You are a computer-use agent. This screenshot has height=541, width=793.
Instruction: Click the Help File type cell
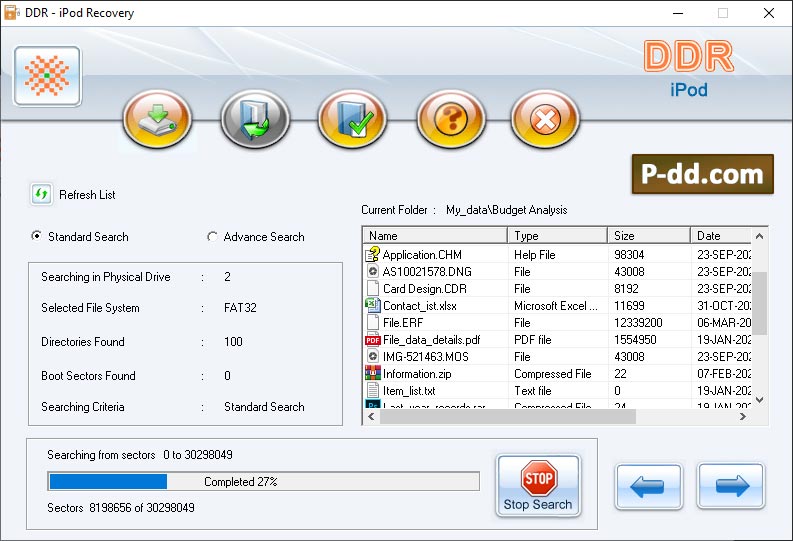click(x=535, y=255)
